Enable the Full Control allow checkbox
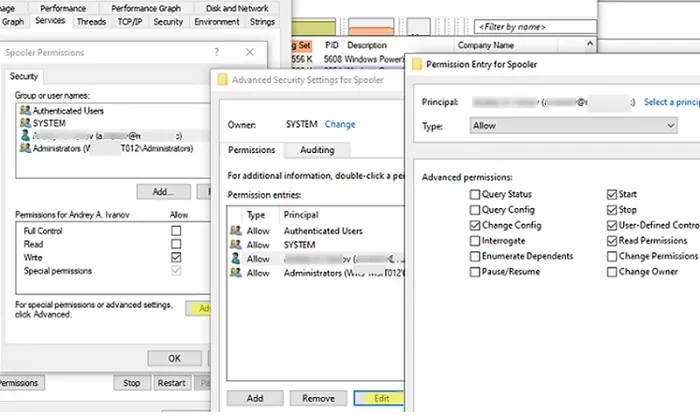This screenshot has width=700, height=418. [176, 230]
